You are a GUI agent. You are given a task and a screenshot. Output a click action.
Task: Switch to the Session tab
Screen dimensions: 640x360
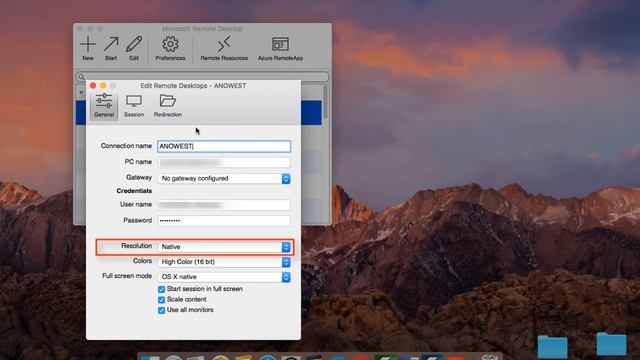coord(134,105)
